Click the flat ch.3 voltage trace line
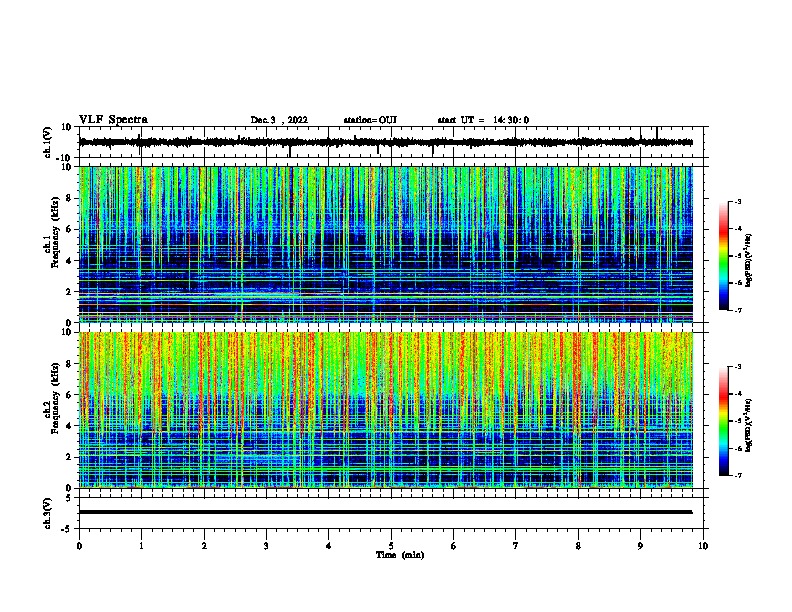This screenshot has width=792, height=612. pos(385,512)
